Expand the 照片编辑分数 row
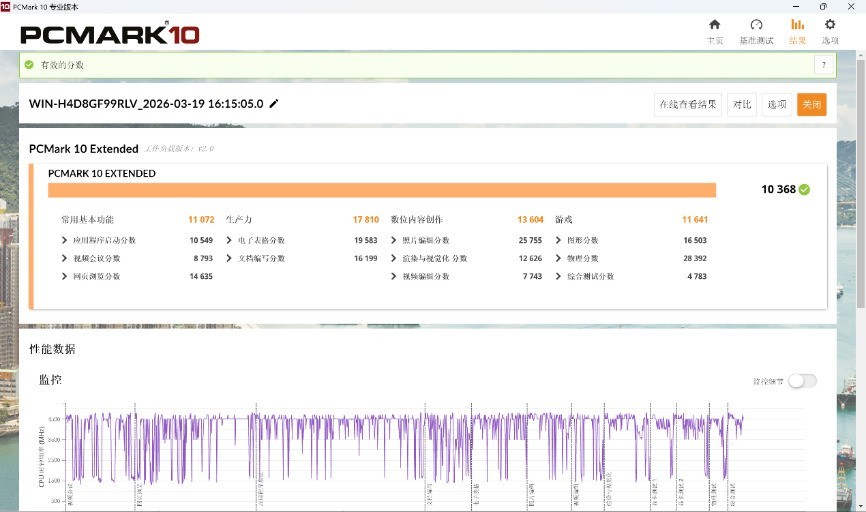 [x=394, y=240]
